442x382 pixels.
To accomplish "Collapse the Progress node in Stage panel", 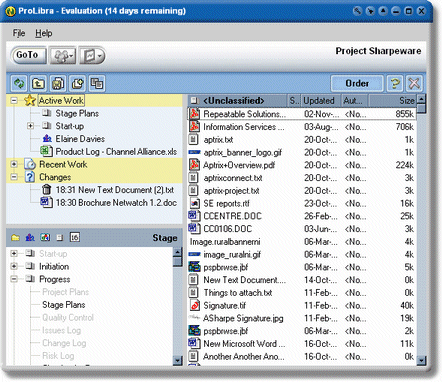I will (x=14, y=279).
